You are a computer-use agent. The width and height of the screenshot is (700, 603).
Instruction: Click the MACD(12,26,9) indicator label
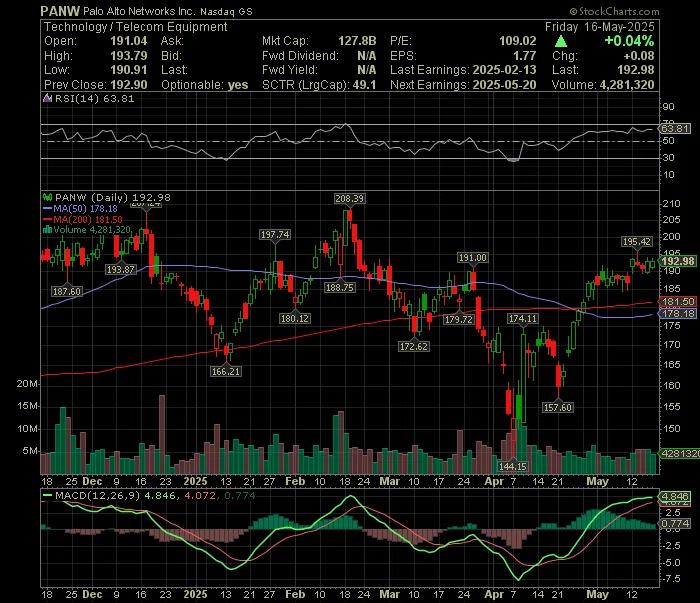point(97,495)
